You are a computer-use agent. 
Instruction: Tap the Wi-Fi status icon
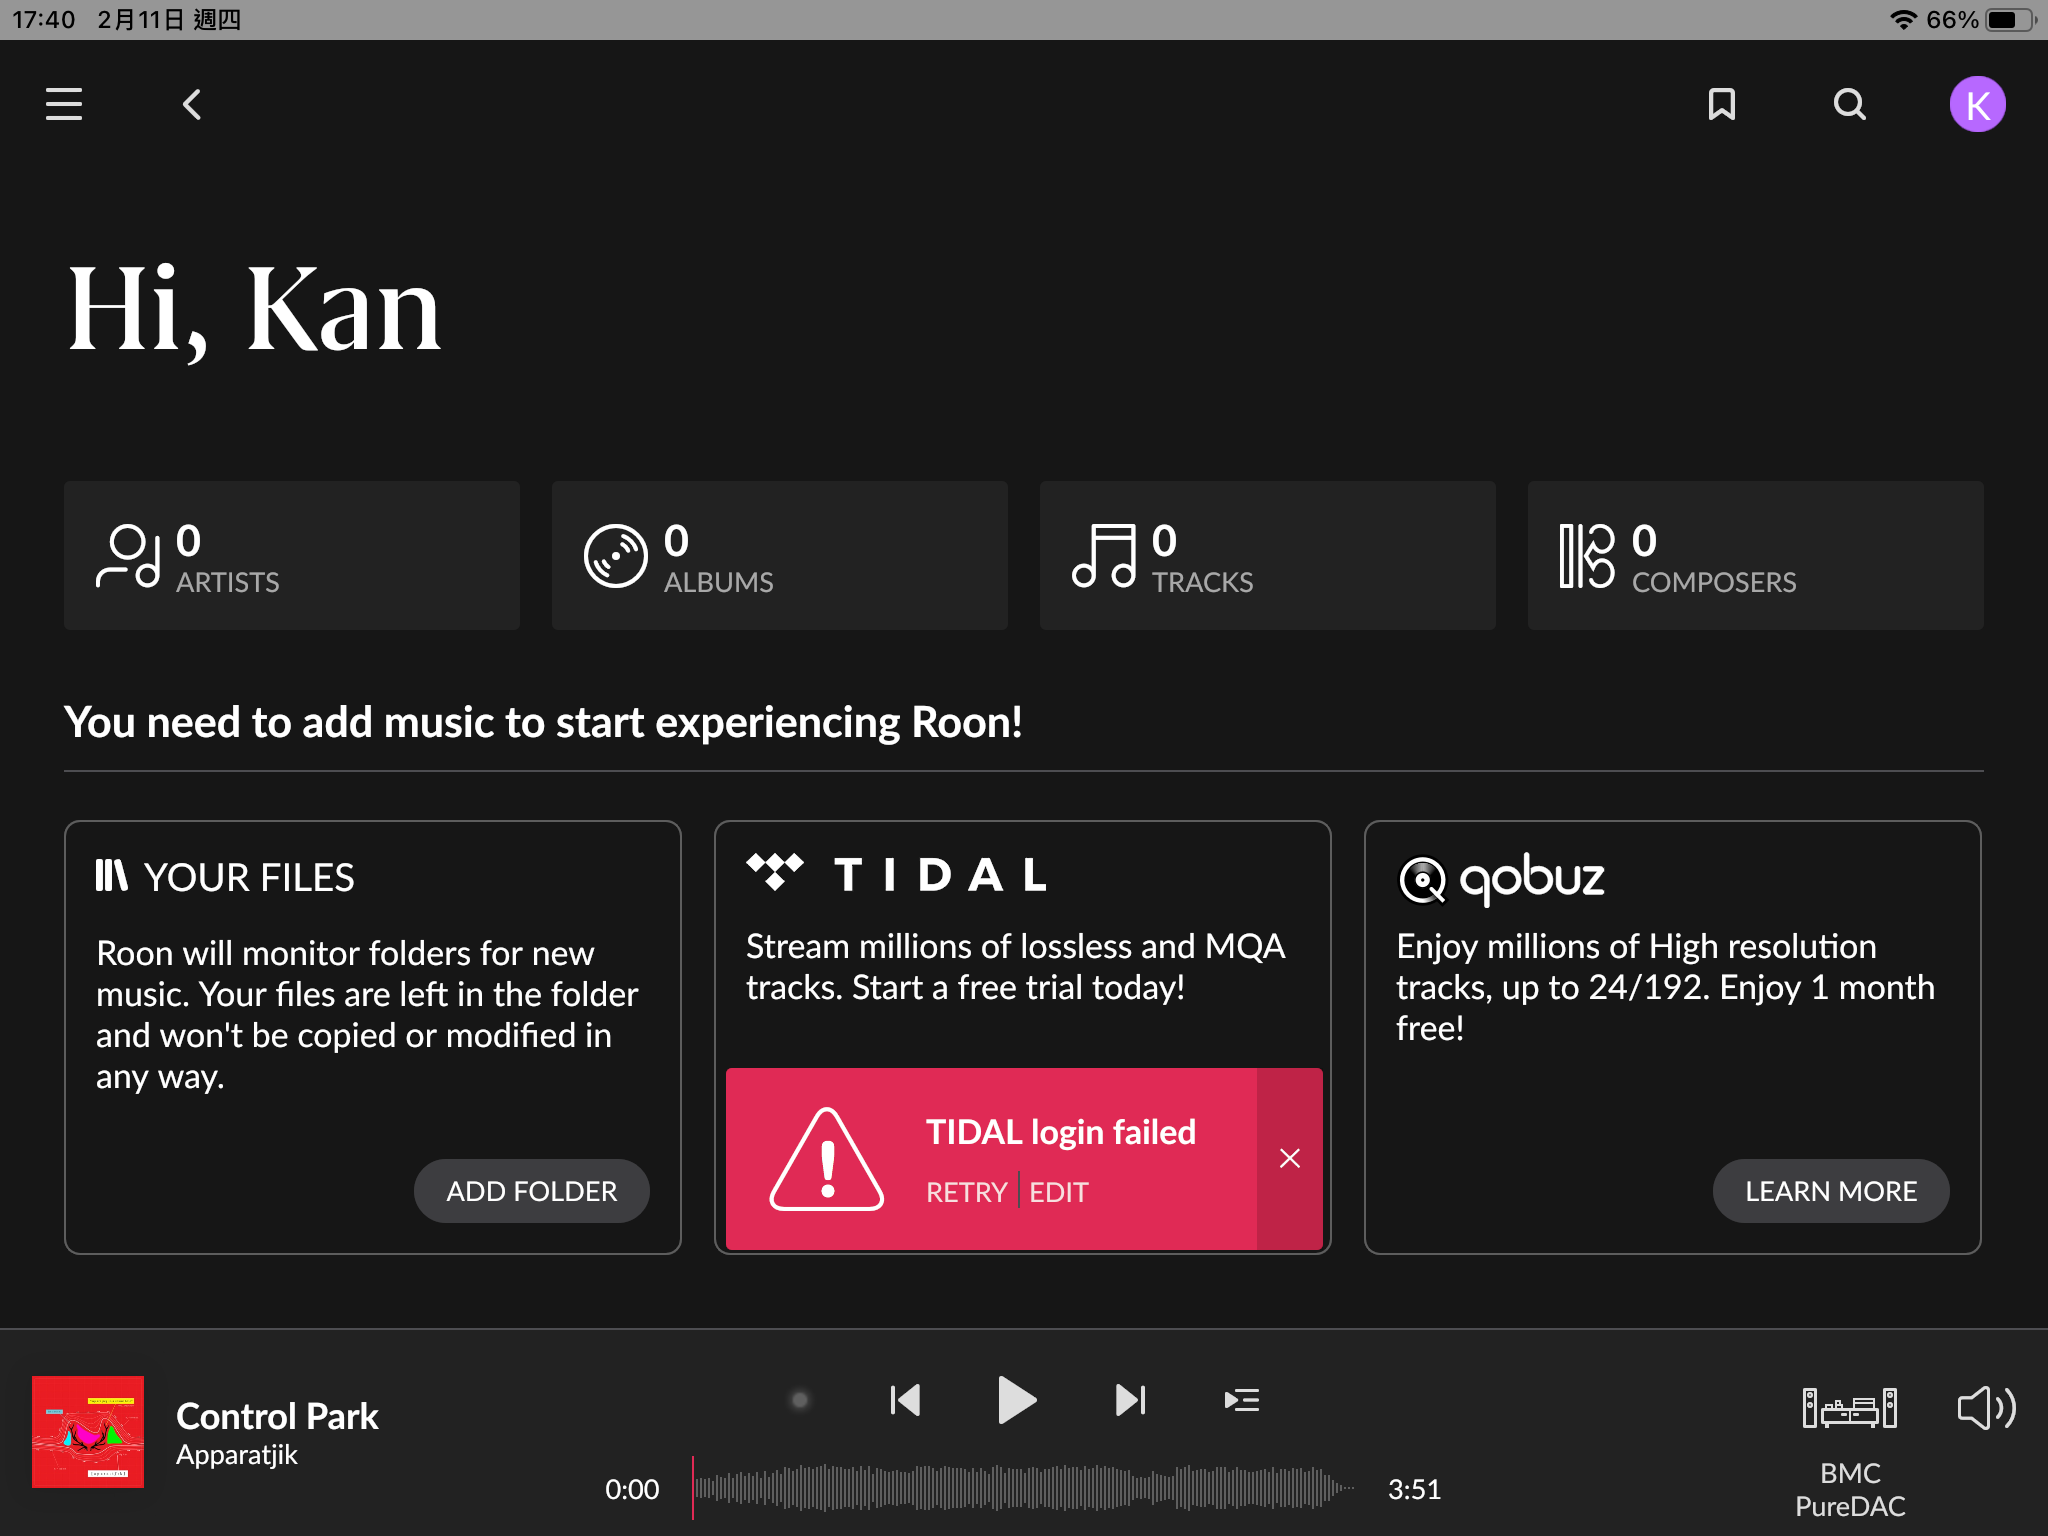pos(1903,20)
